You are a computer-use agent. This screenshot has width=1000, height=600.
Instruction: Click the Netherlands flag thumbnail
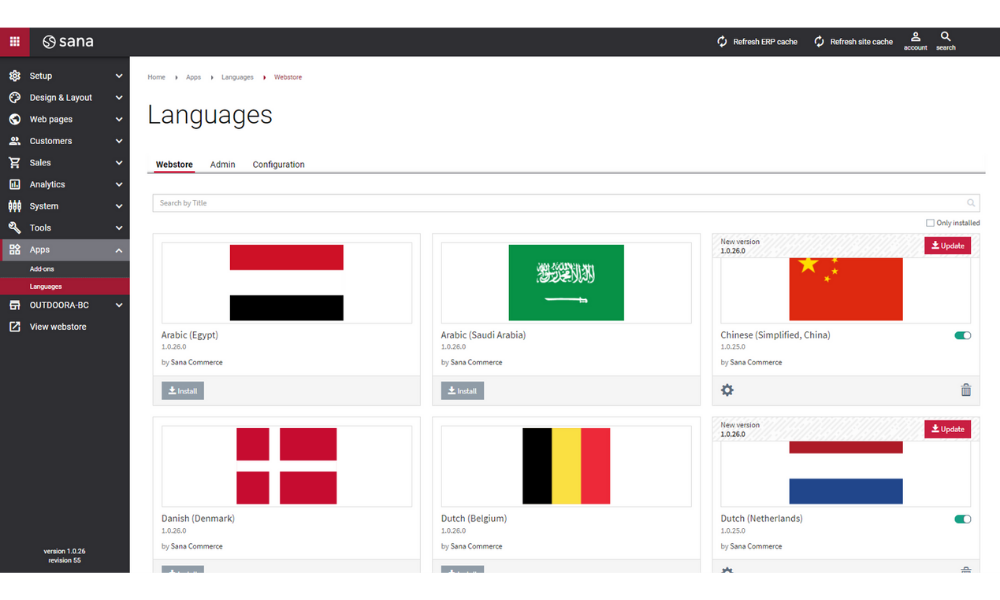coord(846,472)
